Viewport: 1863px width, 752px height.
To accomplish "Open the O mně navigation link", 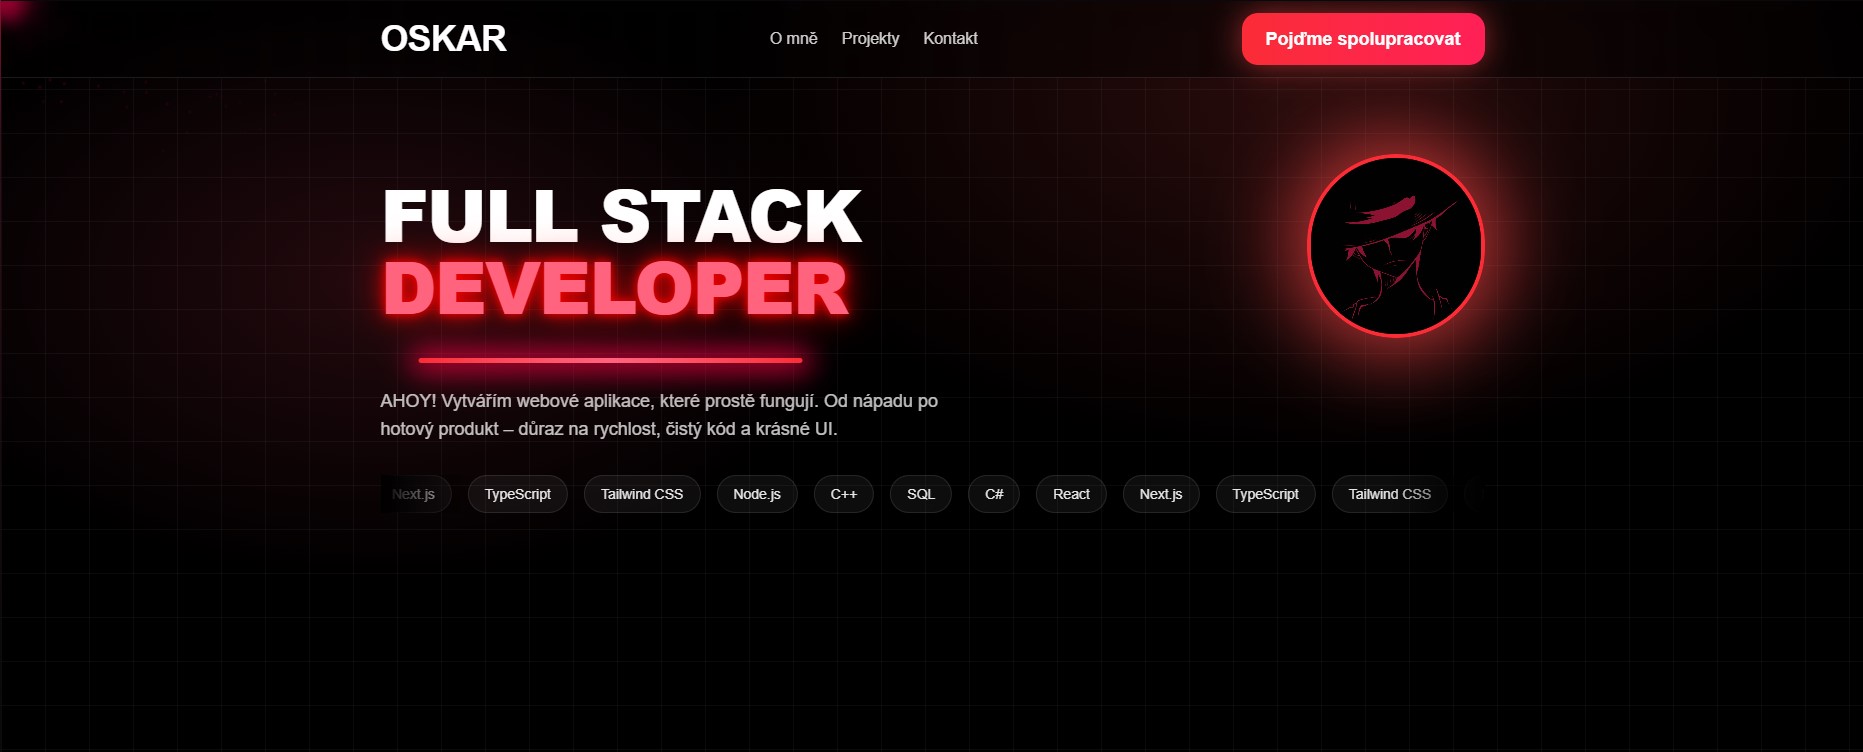I will [793, 39].
